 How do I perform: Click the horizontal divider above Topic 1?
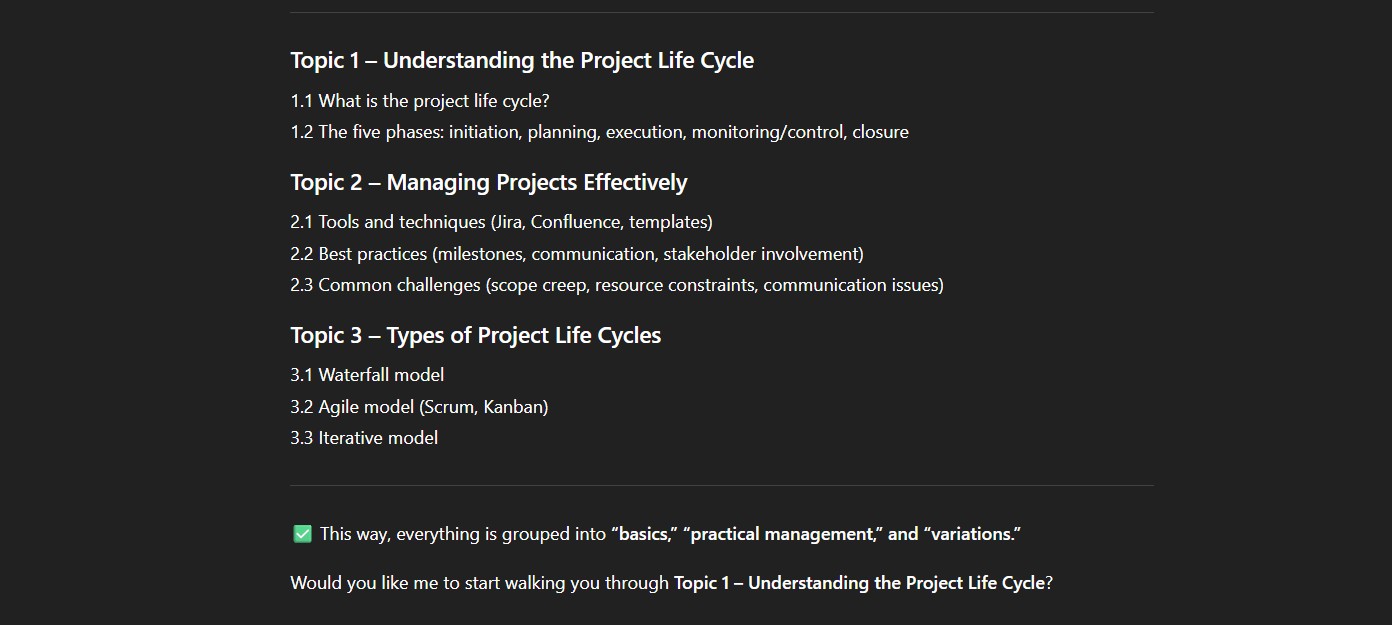point(722,13)
